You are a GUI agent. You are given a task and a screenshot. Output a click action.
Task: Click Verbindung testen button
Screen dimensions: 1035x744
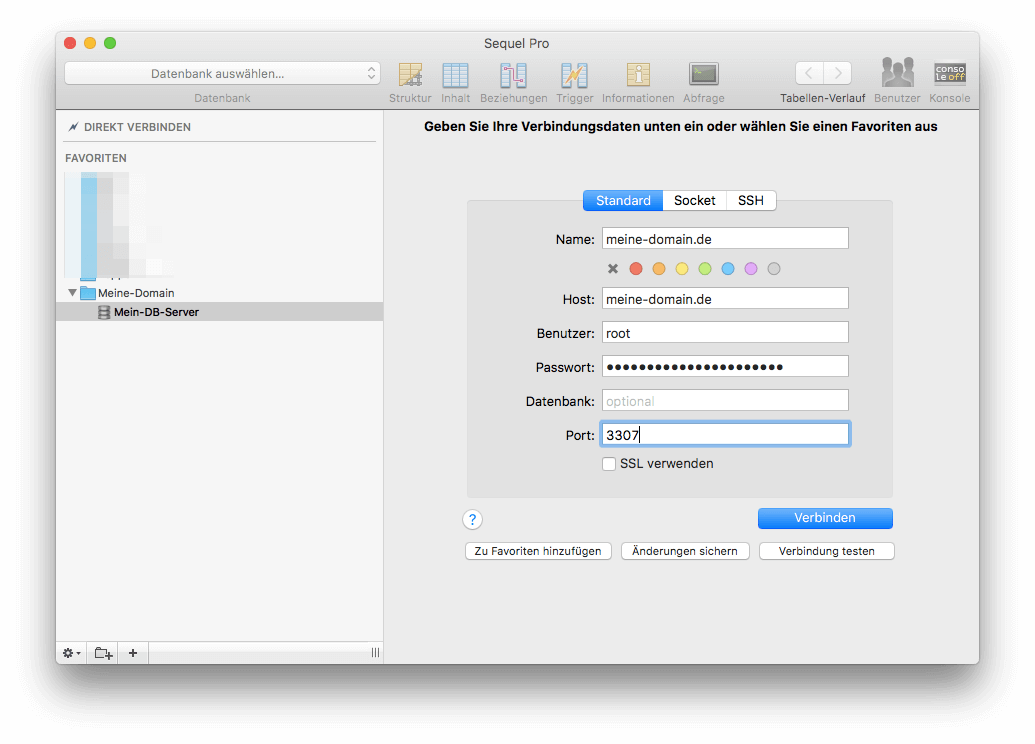826,551
